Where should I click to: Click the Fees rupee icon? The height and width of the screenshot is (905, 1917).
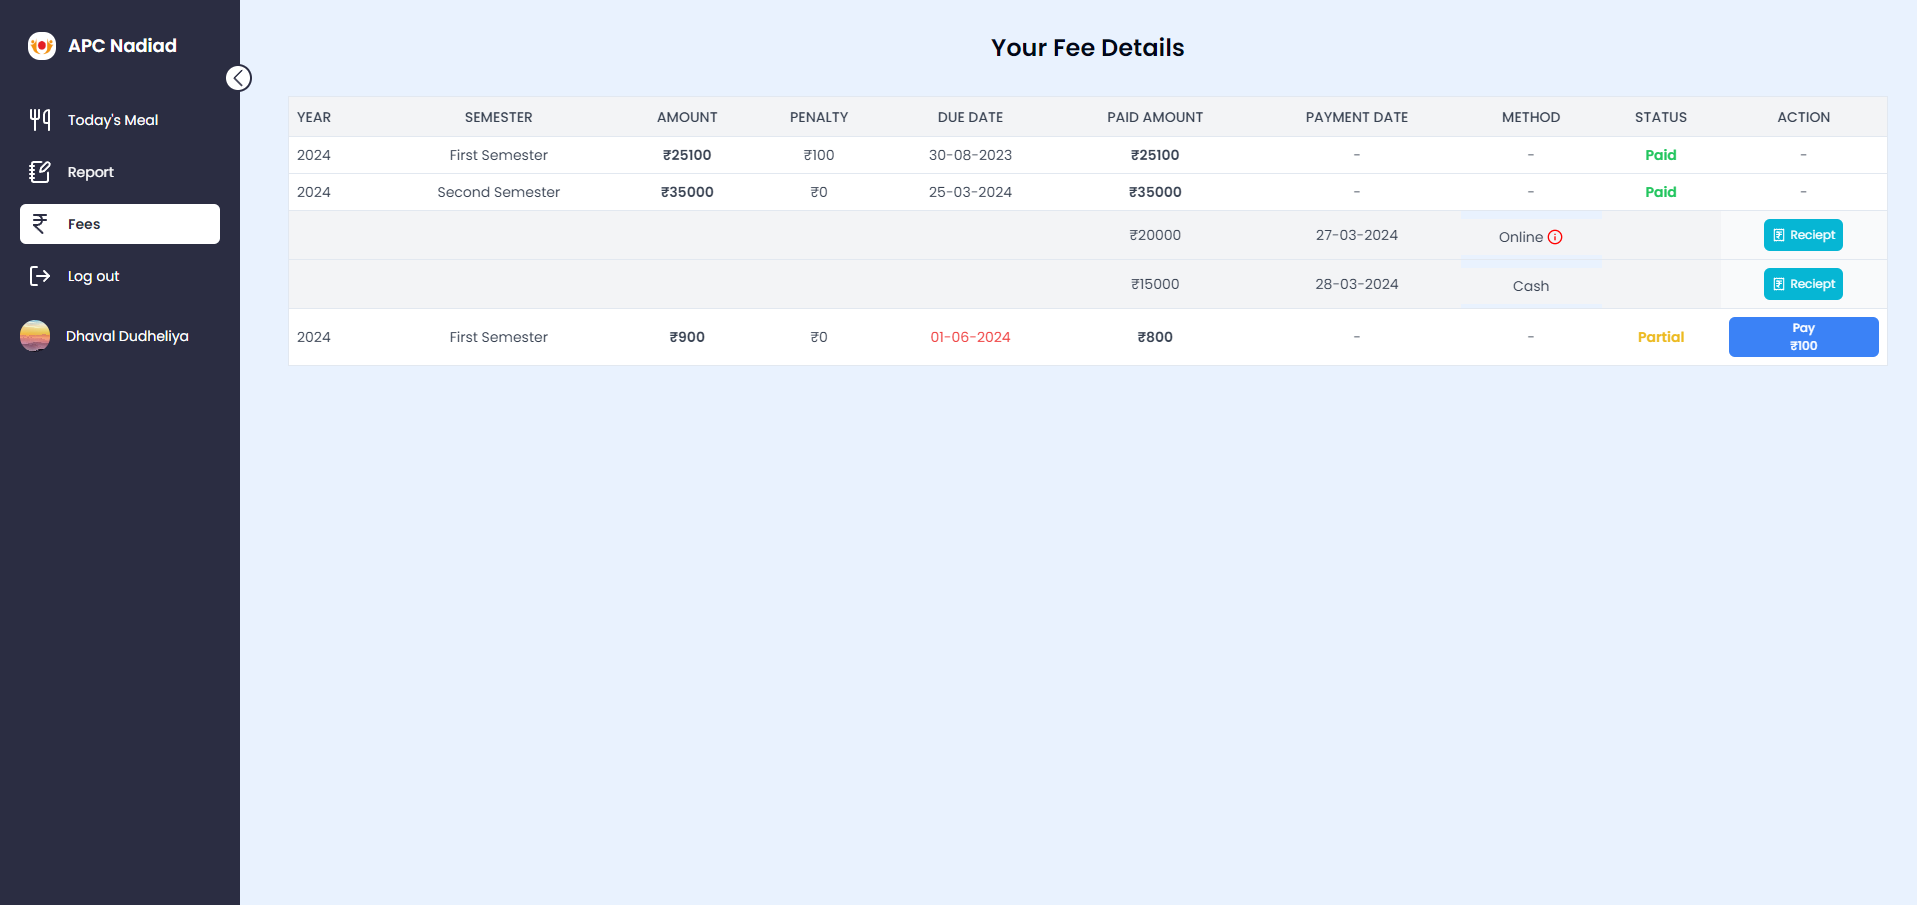pos(40,224)
